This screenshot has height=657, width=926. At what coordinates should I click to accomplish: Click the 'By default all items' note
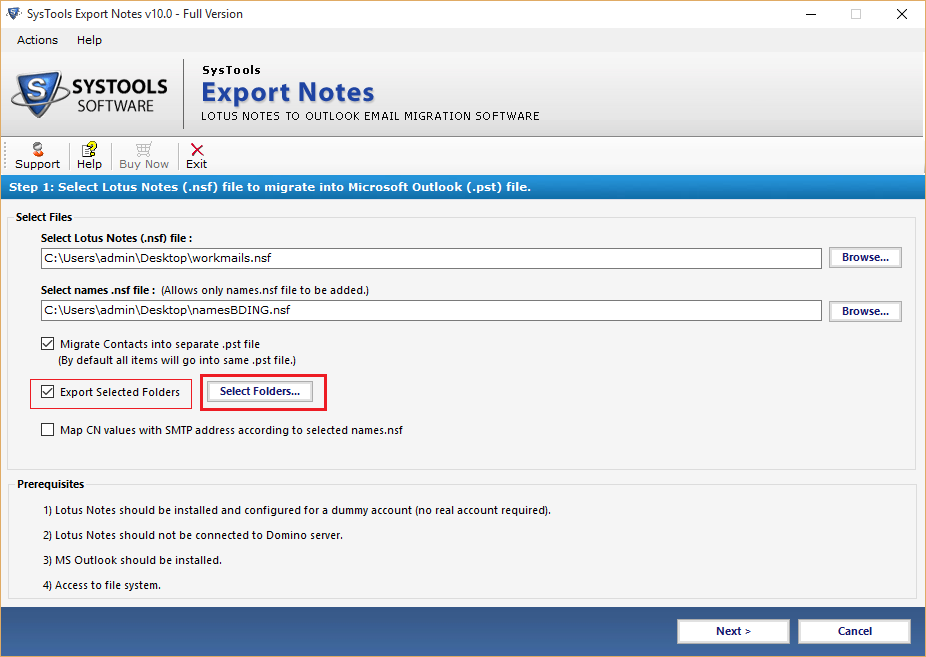tap(177, 360)
